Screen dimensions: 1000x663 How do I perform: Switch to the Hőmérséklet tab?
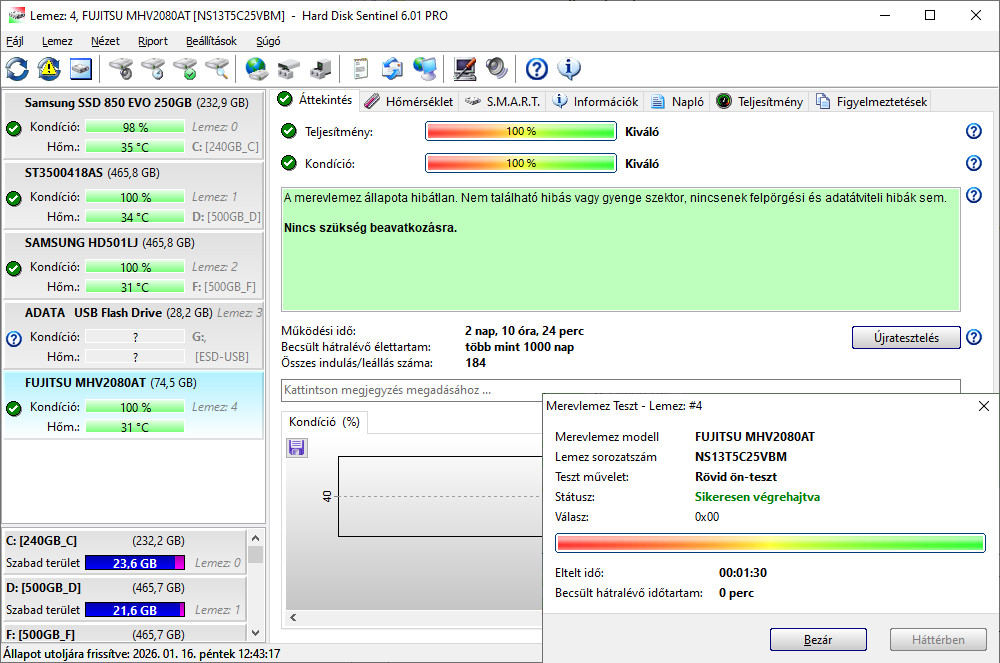[x=408, y=101]
